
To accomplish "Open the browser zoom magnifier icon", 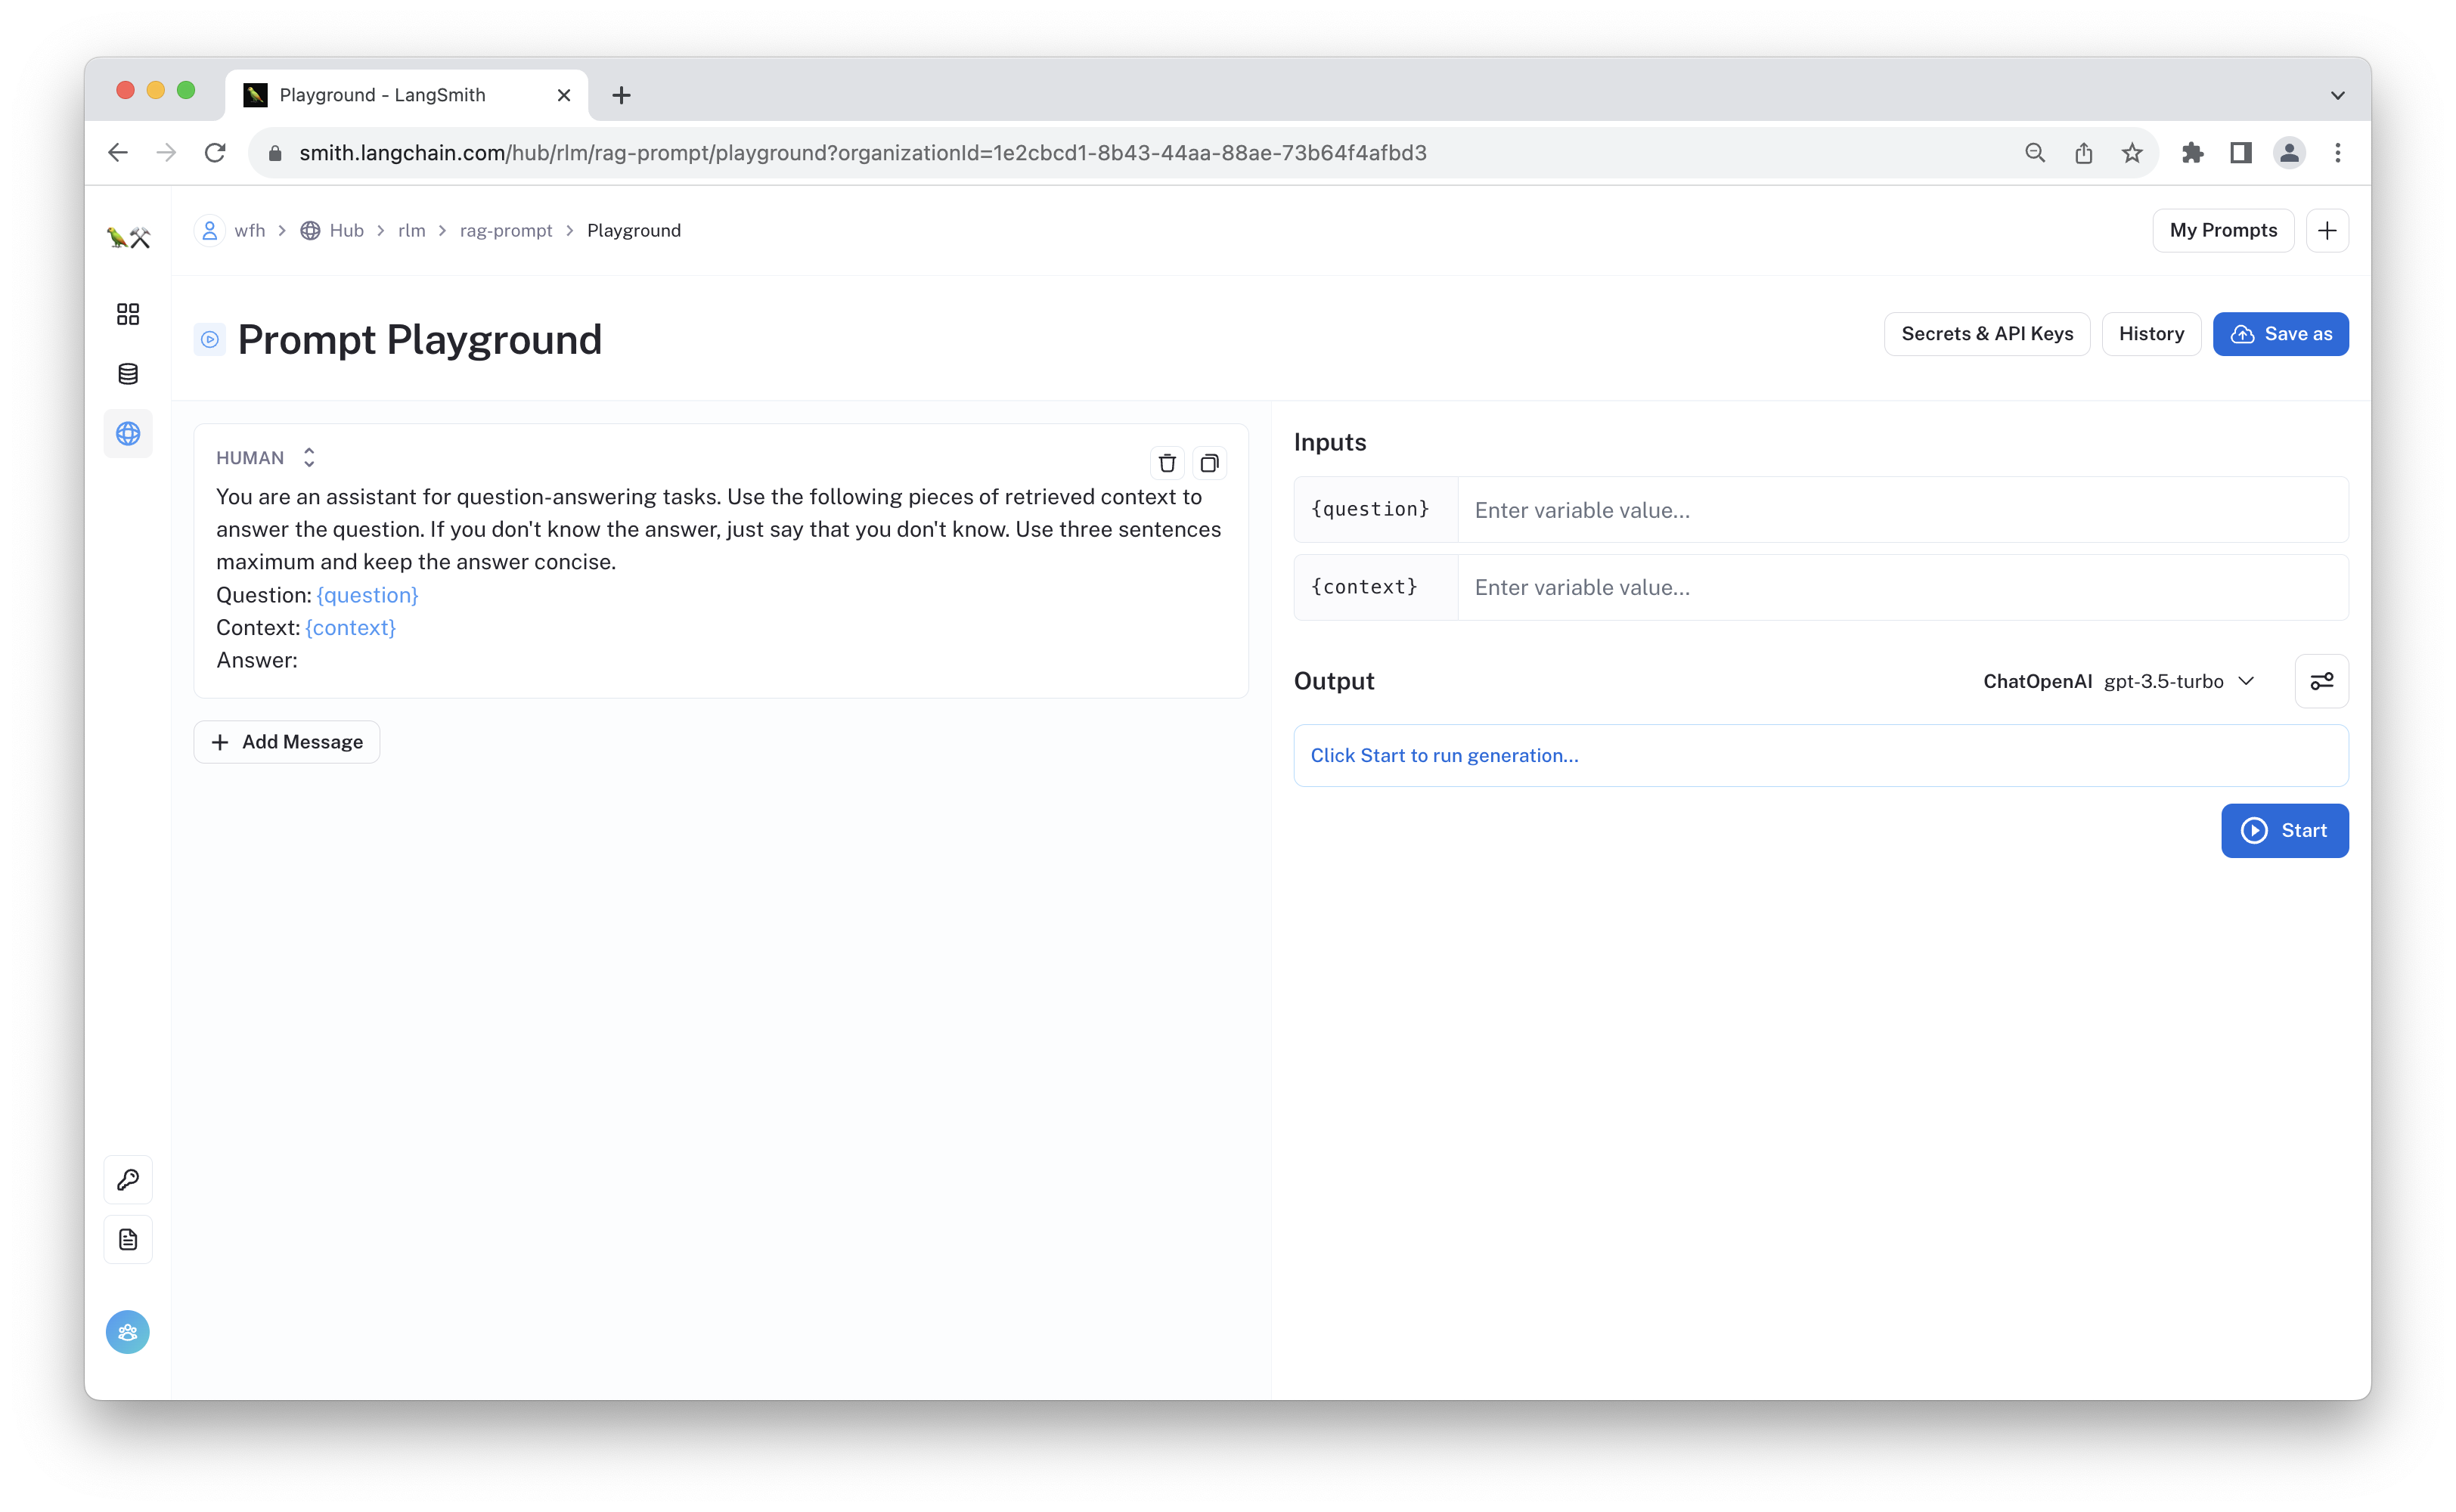I will (2035, 152).
